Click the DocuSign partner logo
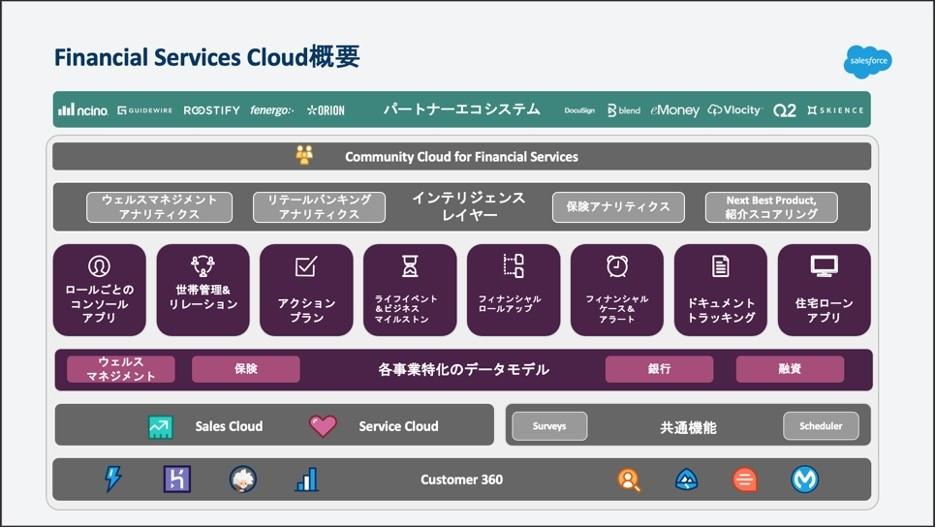This screenshot has height=528, width=936. click(x=580, y=110)
